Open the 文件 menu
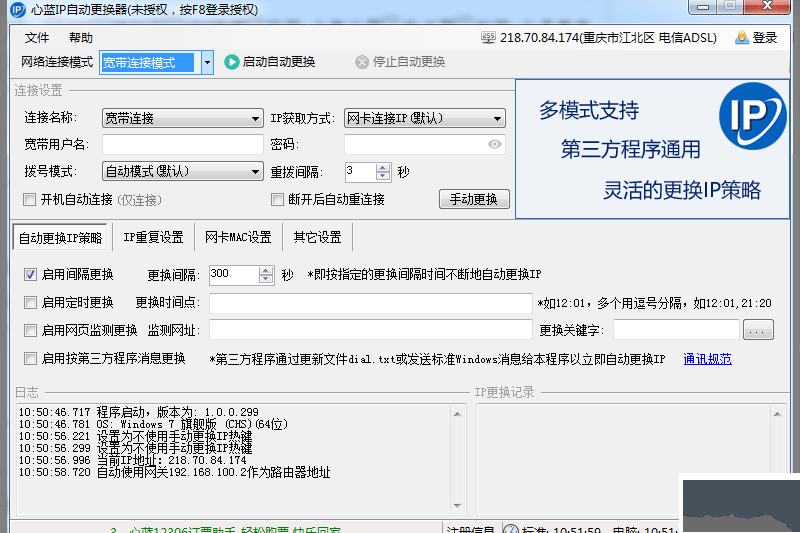 coord(37,38)
